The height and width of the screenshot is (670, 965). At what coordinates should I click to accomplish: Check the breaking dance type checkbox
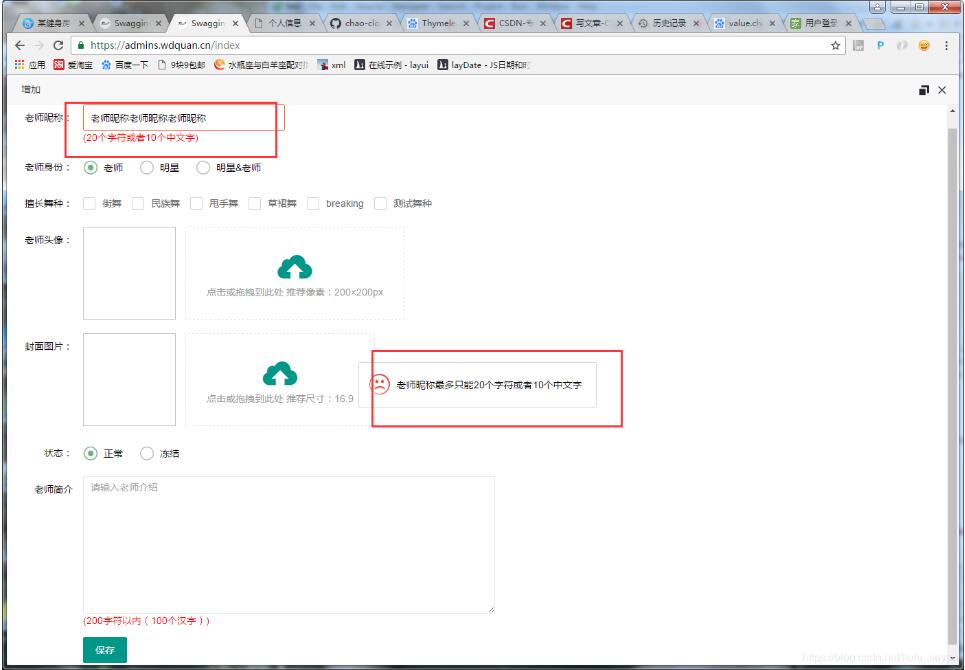point(313,204)
